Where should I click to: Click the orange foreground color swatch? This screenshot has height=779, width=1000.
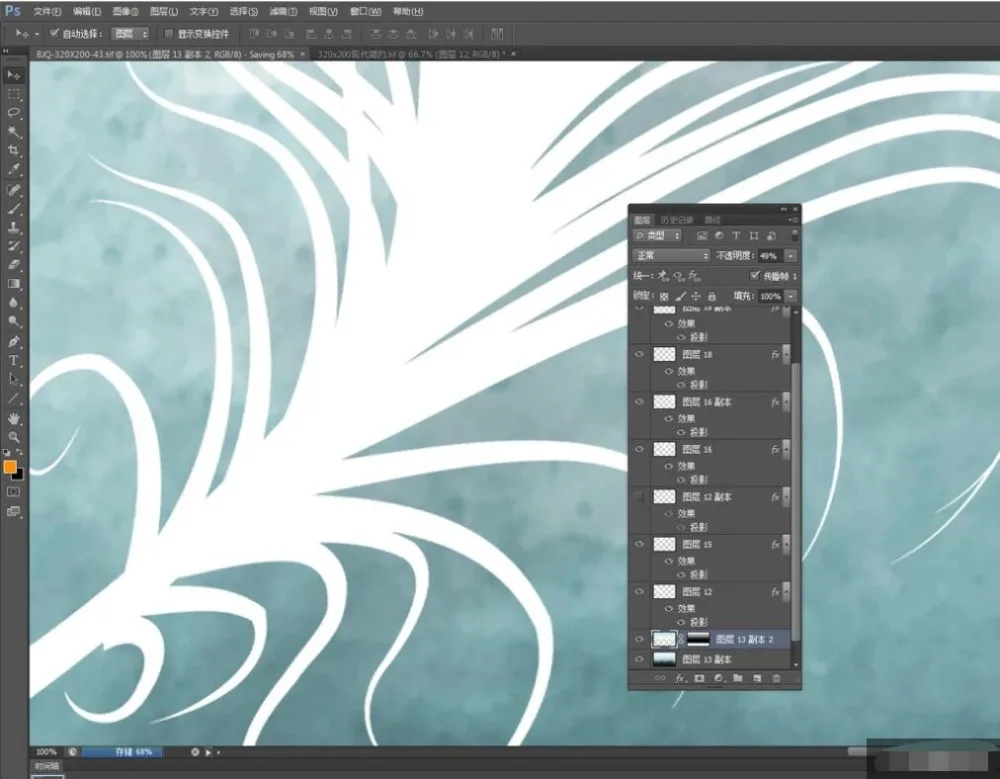(x=10, y=466)
